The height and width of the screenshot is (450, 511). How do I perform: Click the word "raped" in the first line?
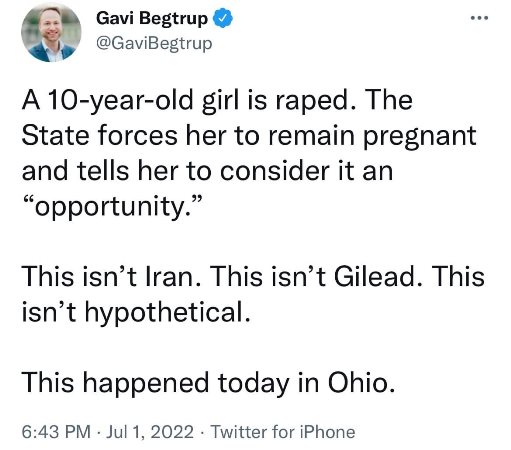tap(309, 101)
